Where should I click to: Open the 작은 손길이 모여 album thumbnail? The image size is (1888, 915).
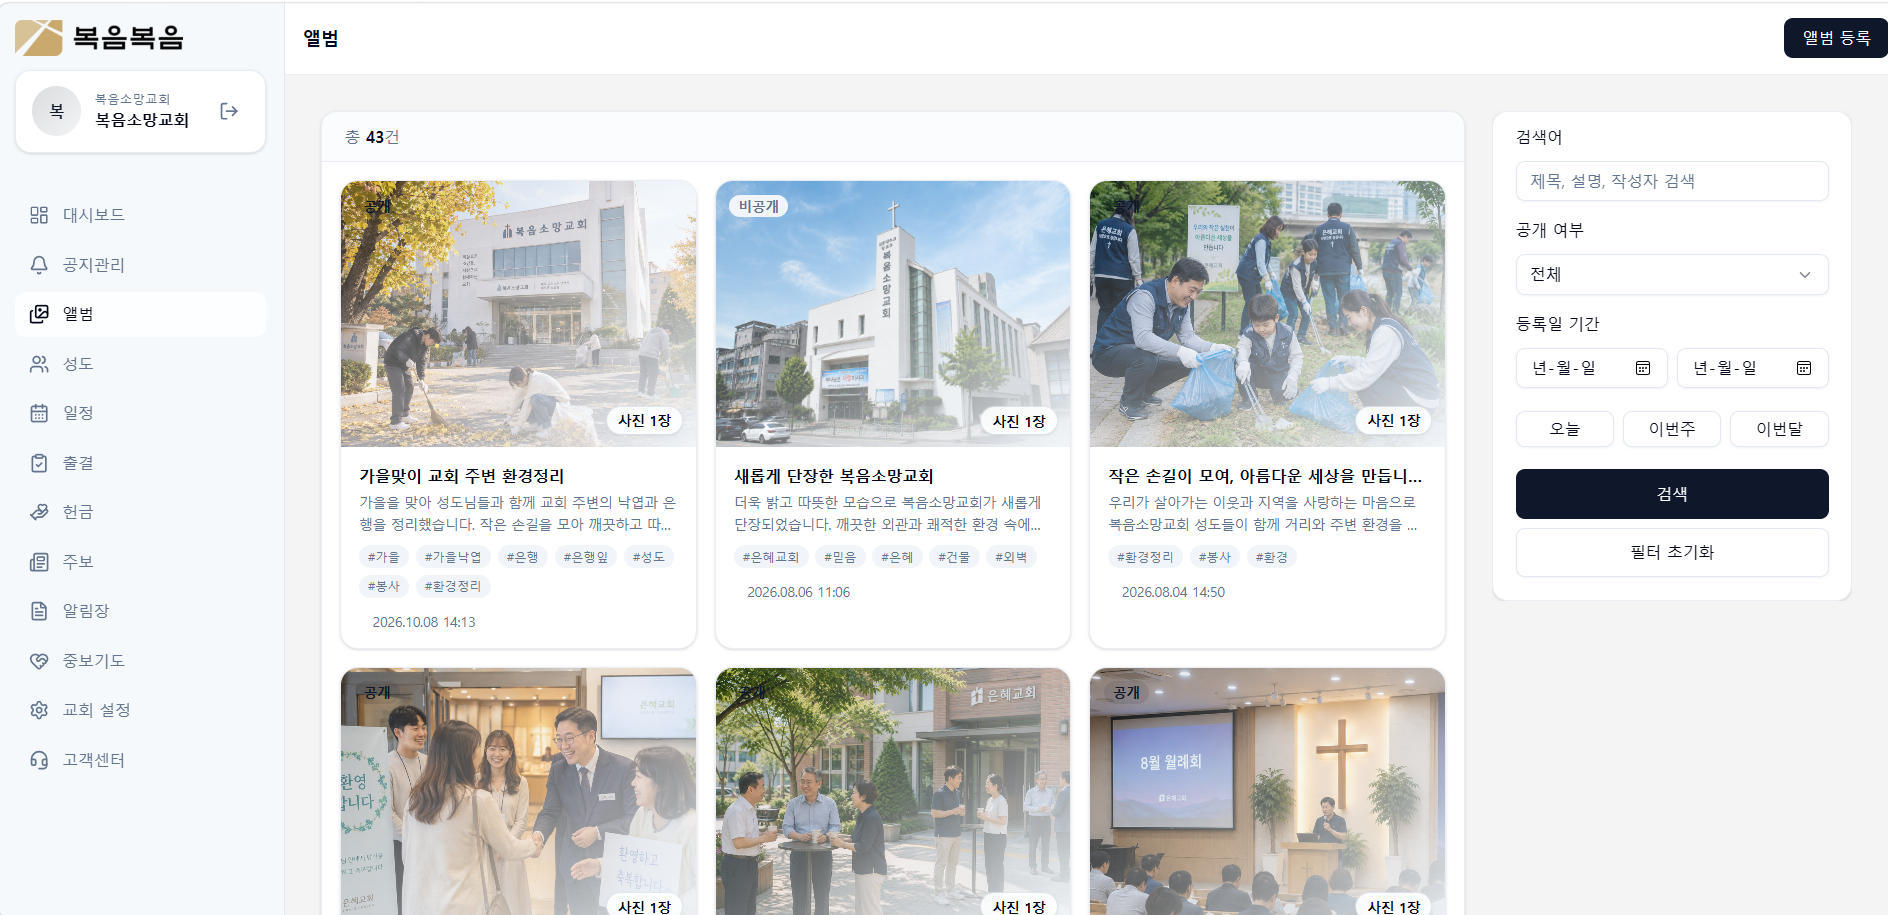(x=1267, y=314)
